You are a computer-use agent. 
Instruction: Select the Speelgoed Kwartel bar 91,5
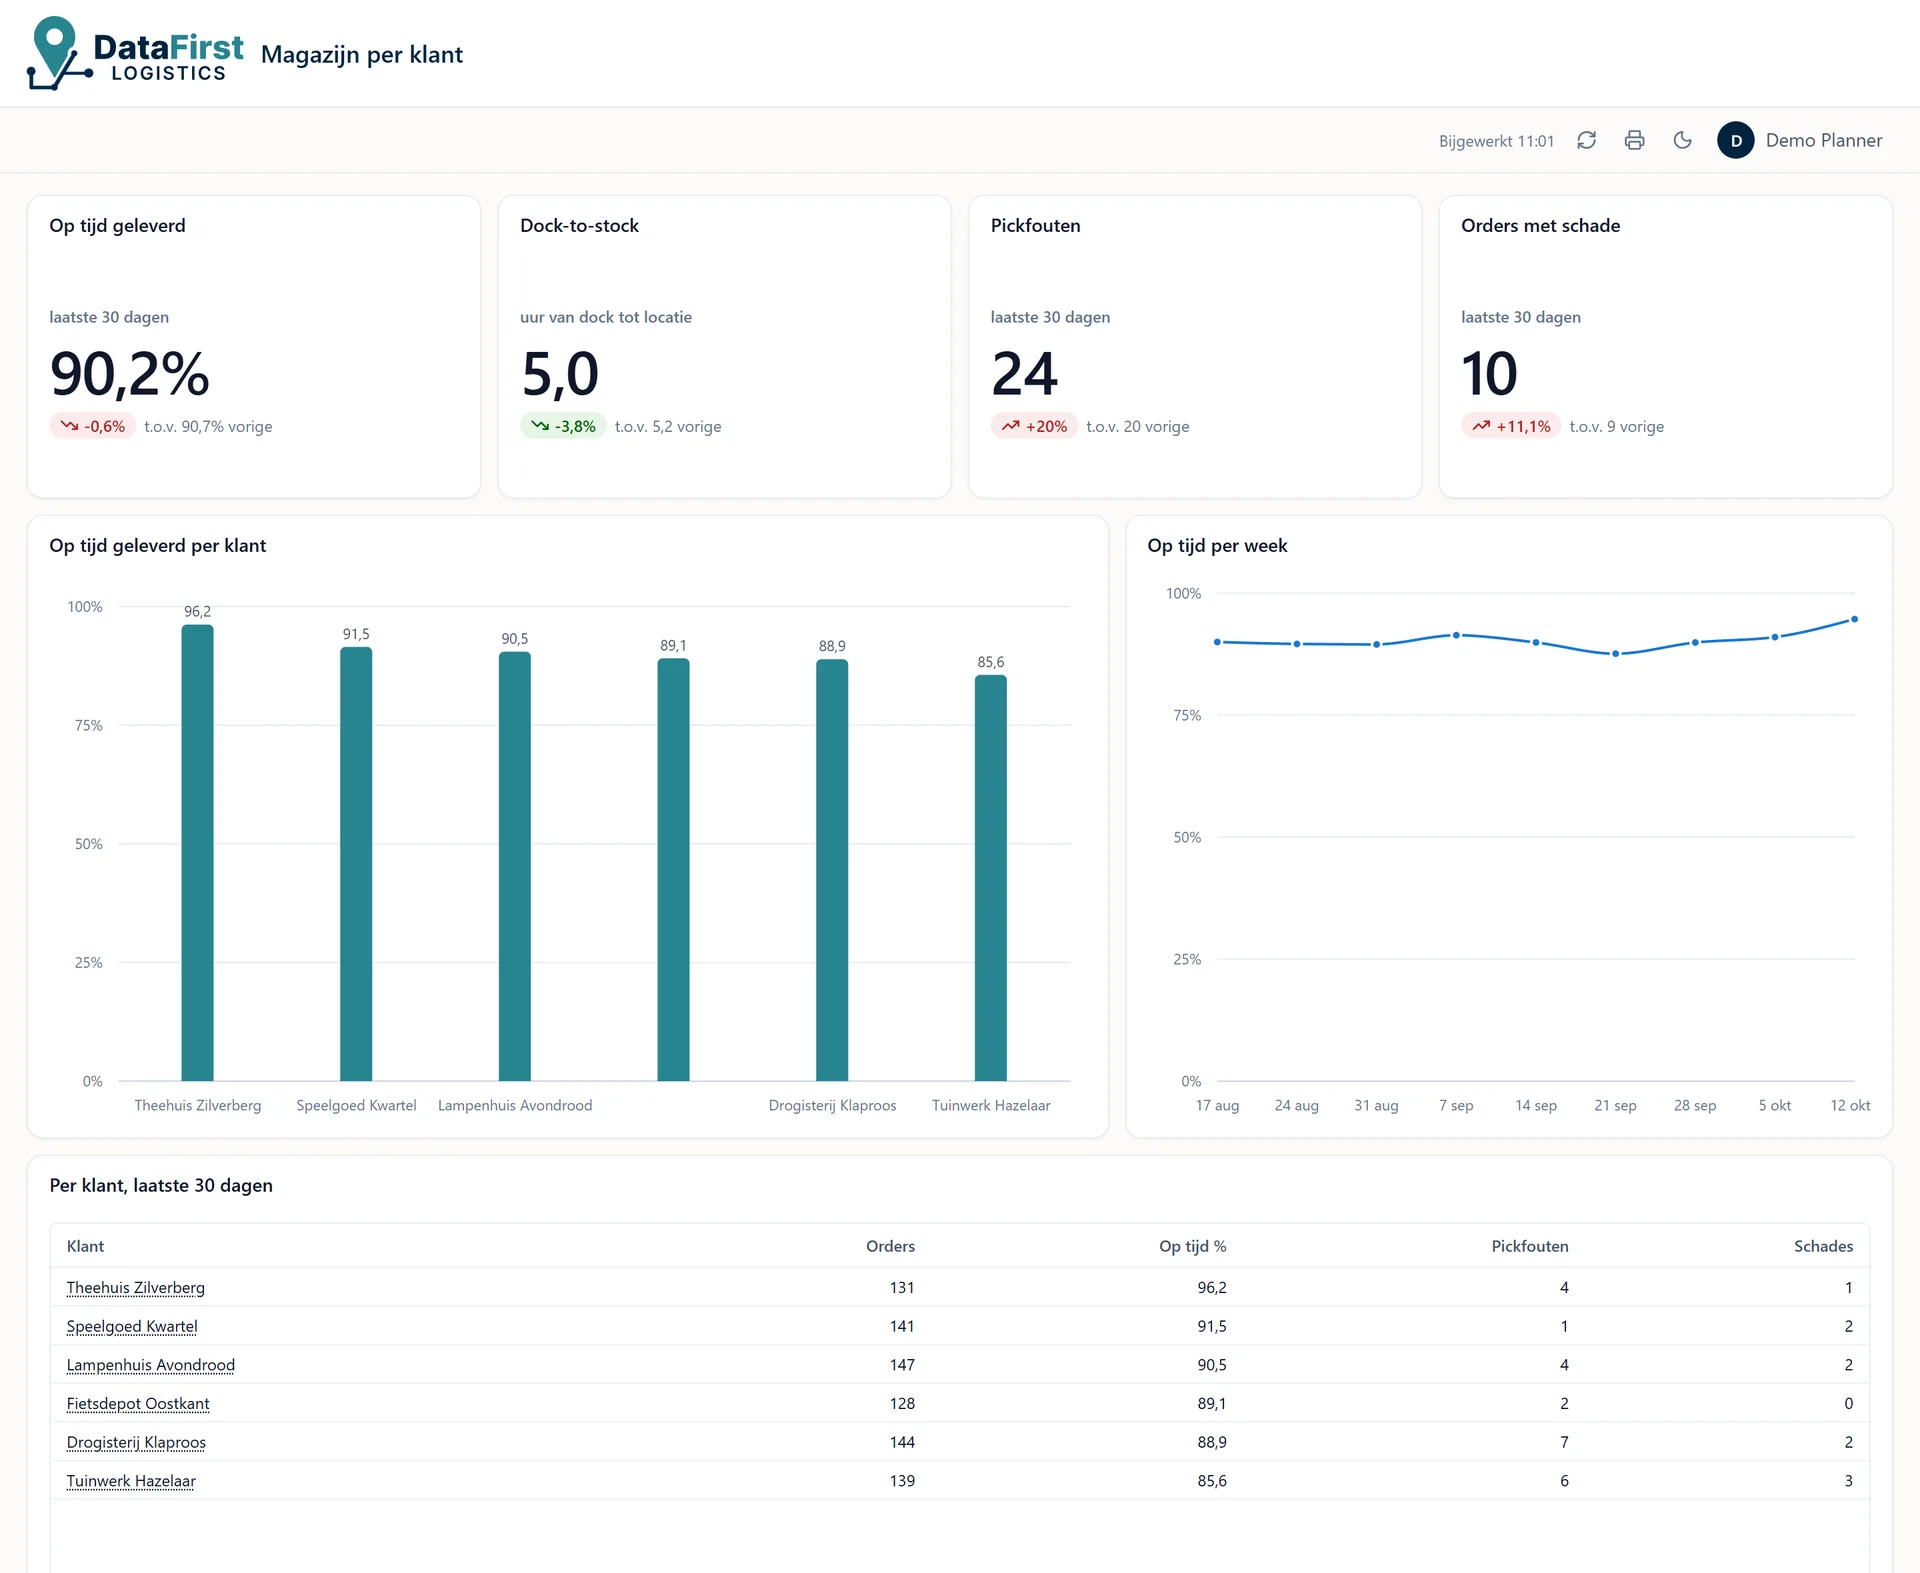(x=356, y=864)
